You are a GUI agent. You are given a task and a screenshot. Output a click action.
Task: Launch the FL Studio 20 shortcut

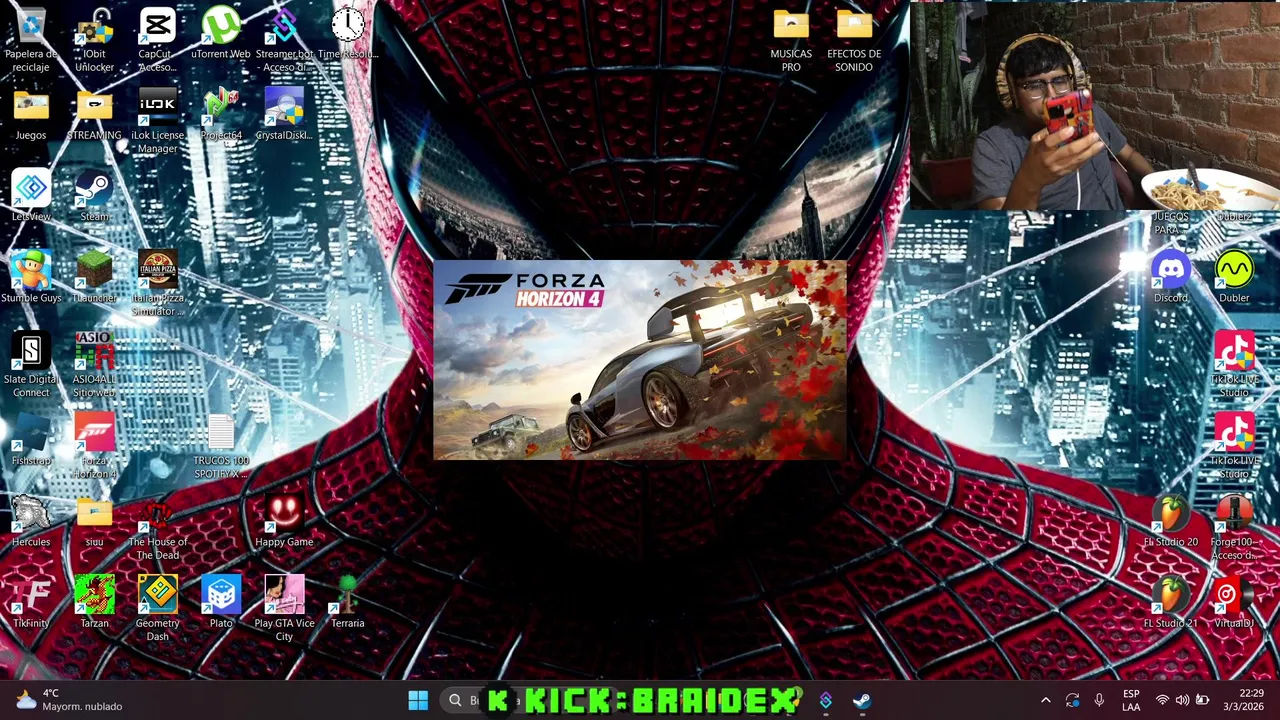1171,521
